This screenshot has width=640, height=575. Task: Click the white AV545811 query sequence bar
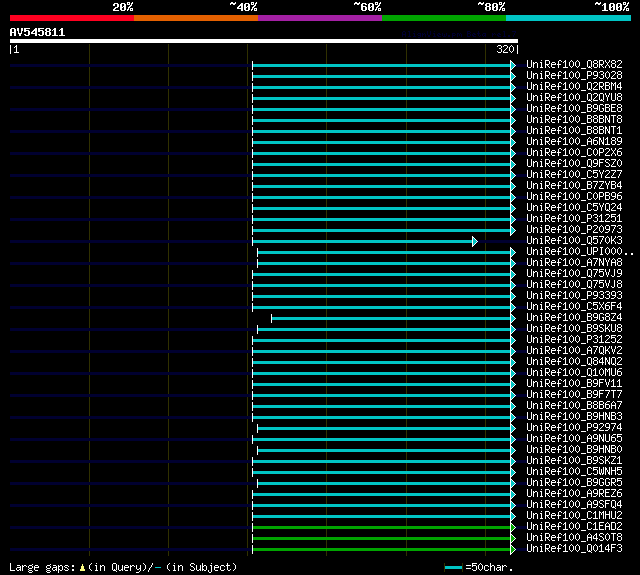264,41
